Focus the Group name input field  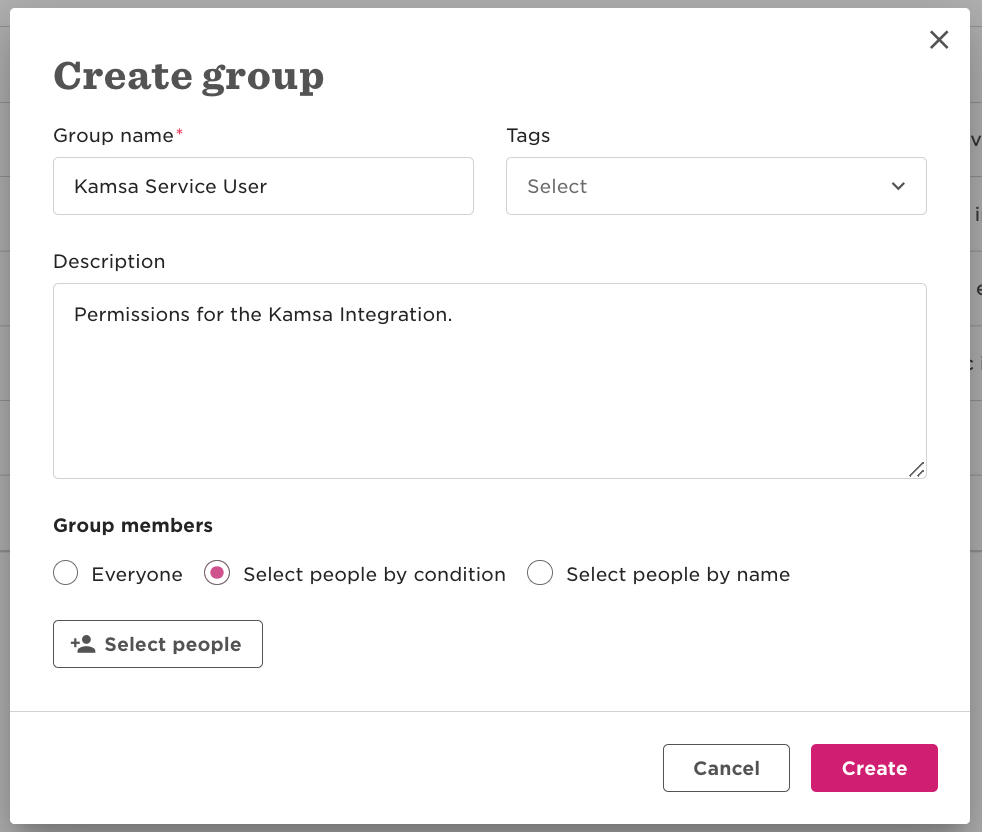[x=263, y=186]
